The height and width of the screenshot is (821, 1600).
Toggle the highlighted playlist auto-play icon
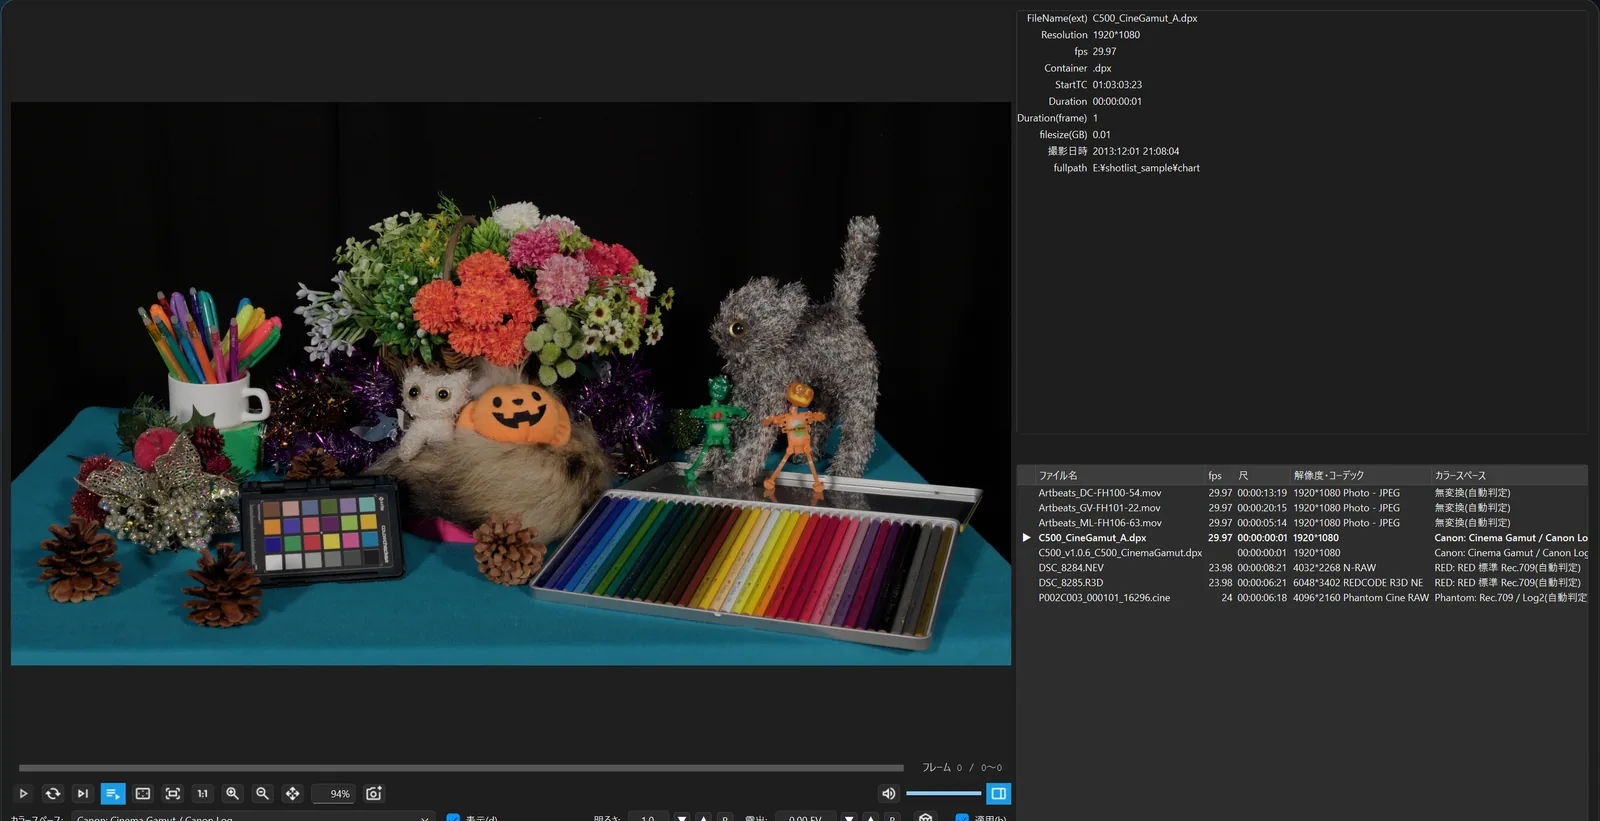click(113, 794)
